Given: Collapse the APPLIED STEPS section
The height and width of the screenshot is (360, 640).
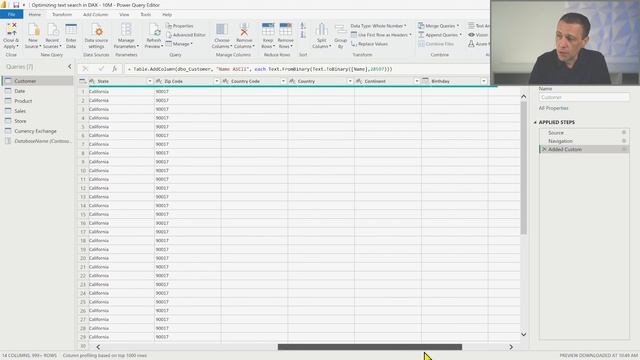Looking at the screenshot, I should (535, 122).
